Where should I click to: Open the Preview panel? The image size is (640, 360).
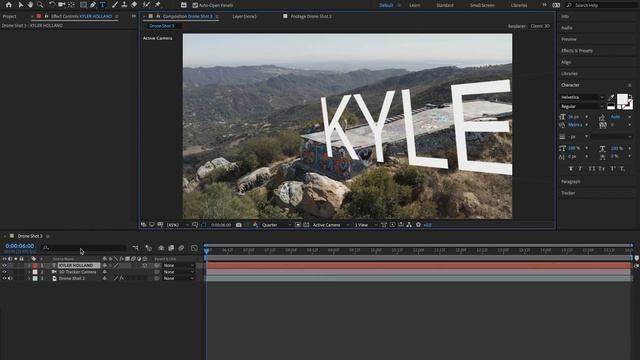coord(569,39)
